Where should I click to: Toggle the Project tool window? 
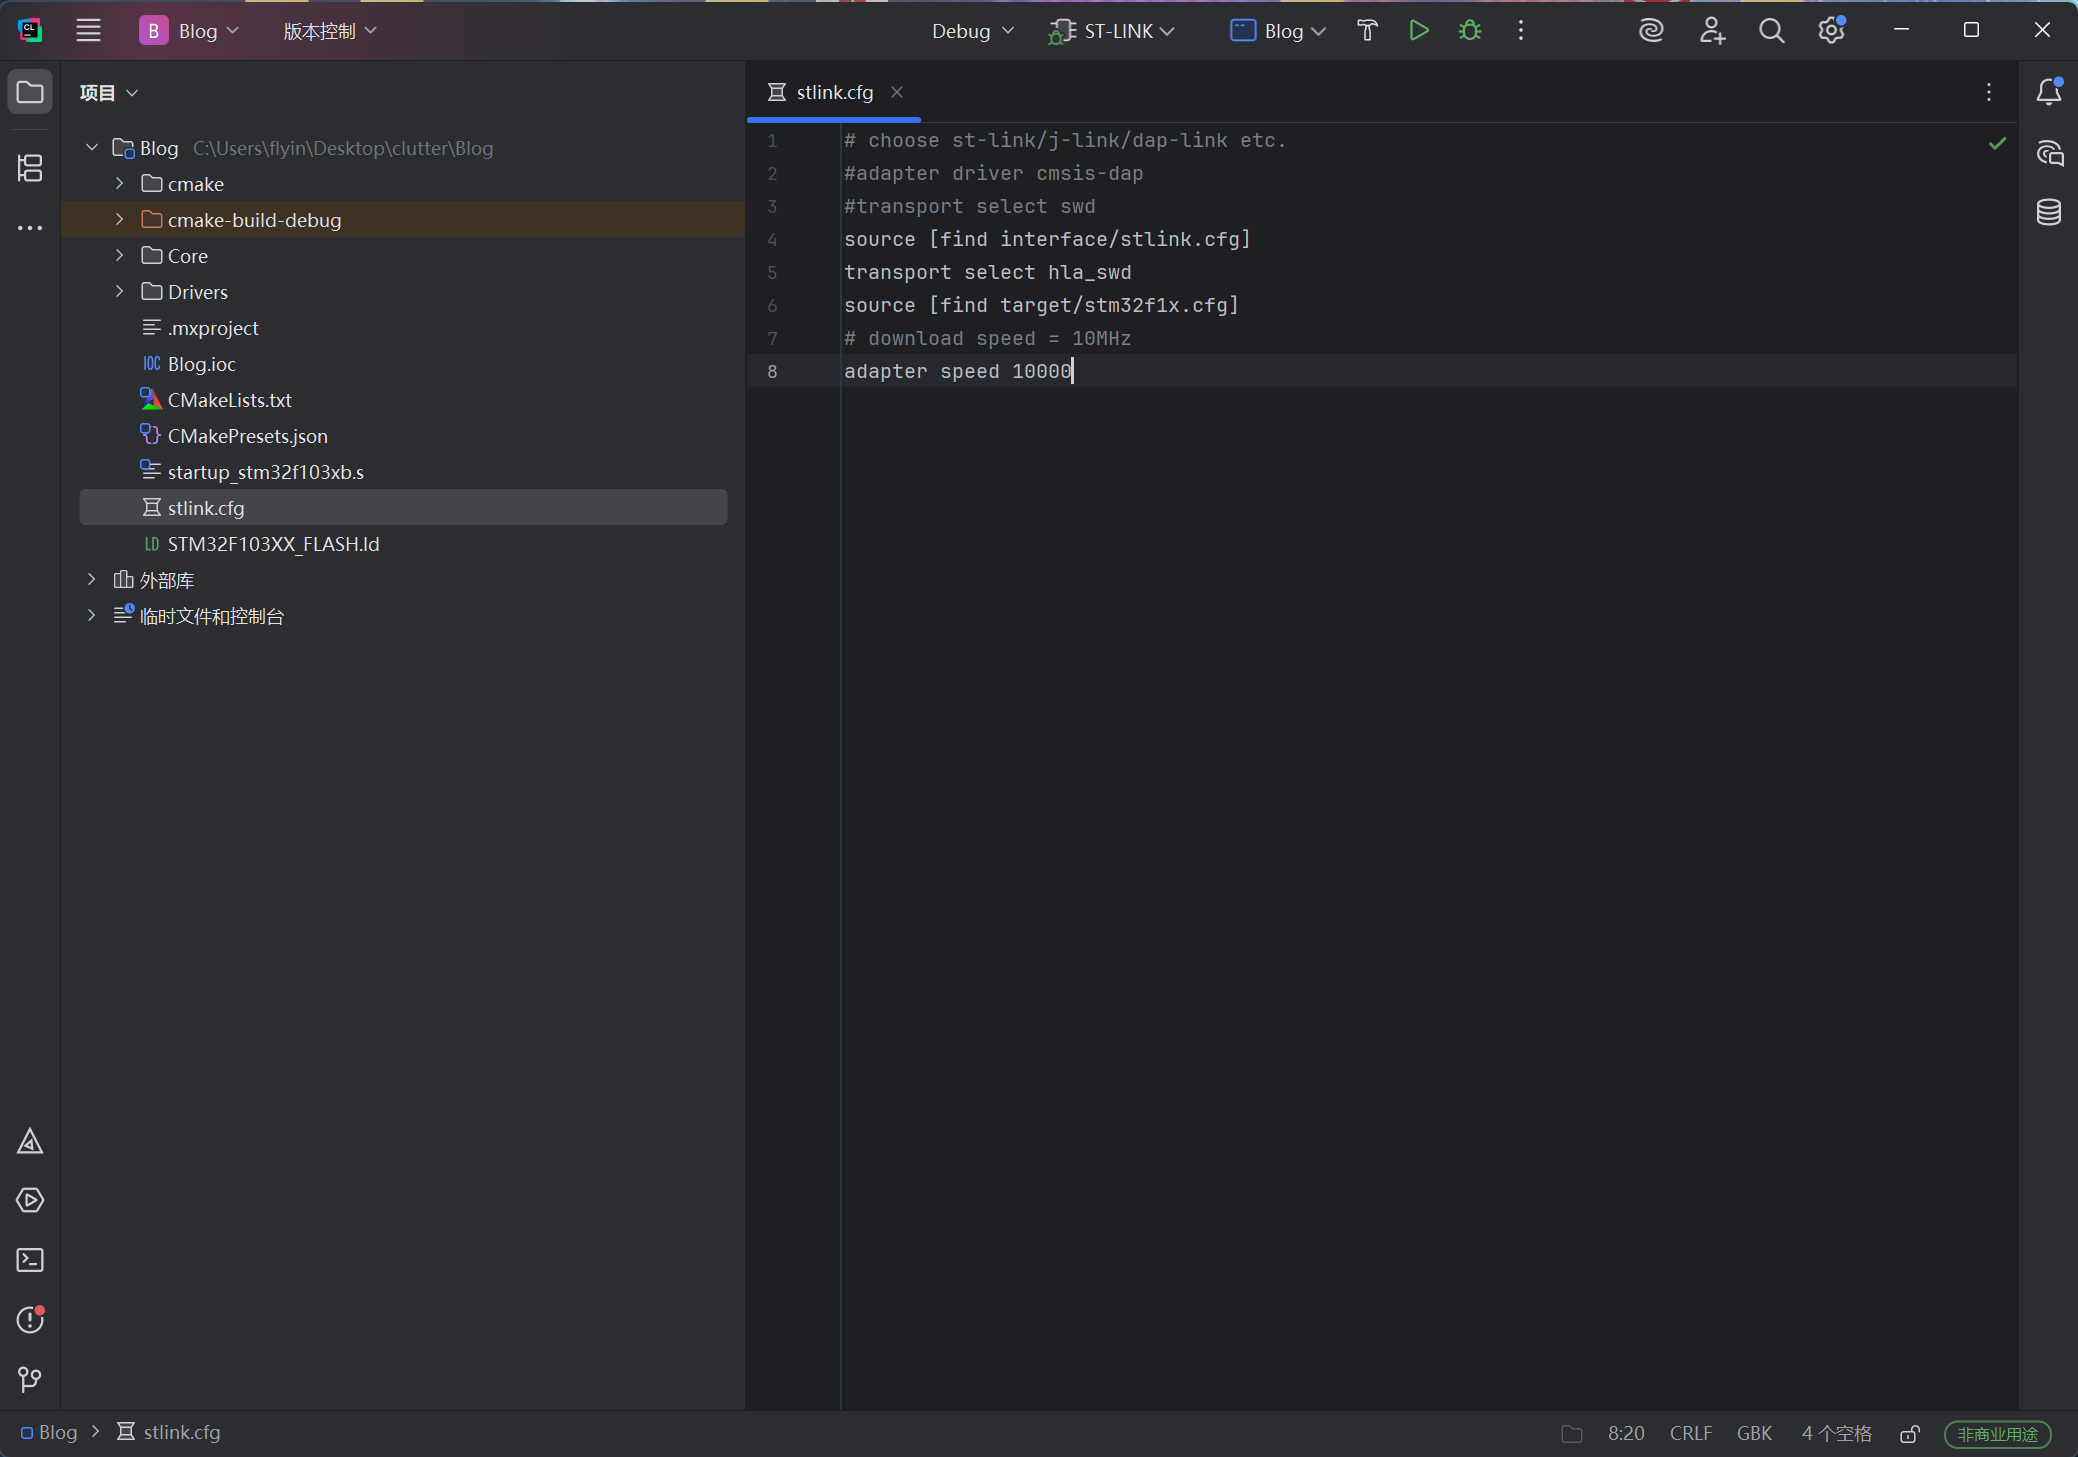pyautogui.click(x=30, y=92)
